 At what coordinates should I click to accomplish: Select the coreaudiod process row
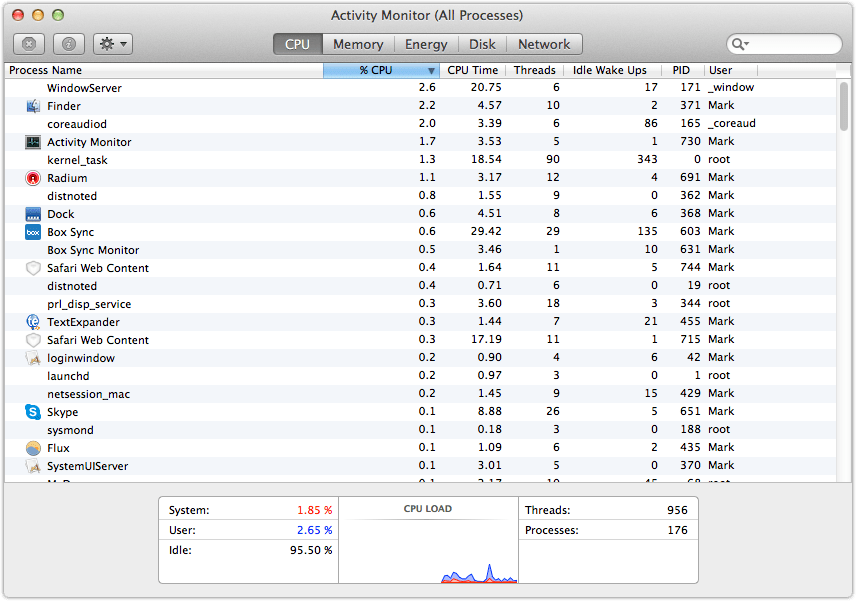point(420,124)
